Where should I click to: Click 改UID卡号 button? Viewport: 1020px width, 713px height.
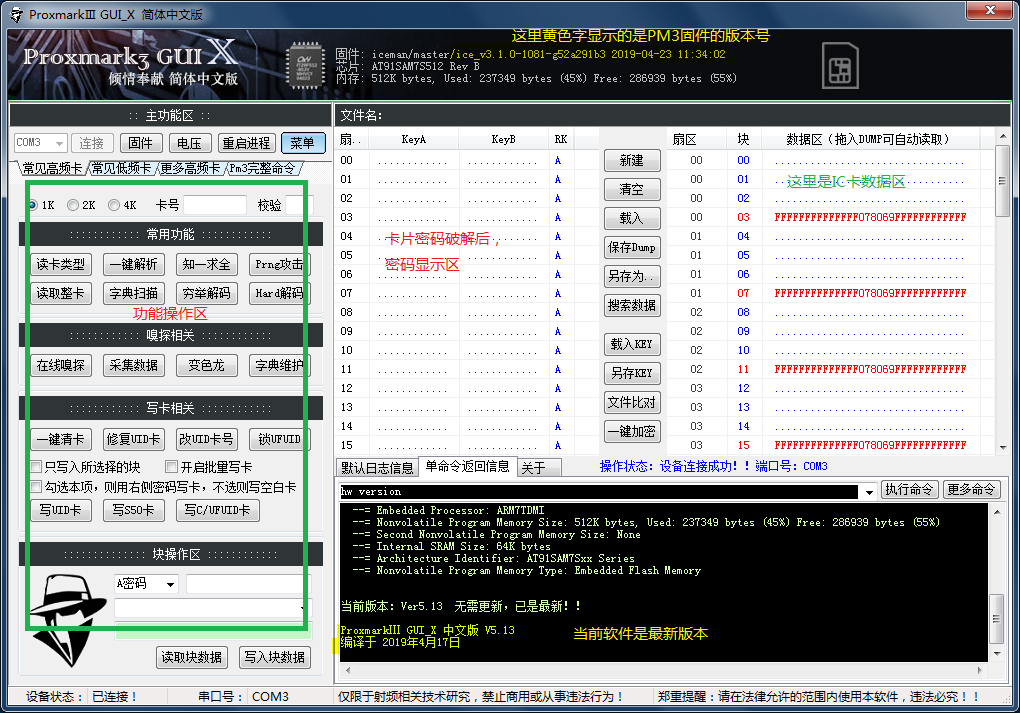tap(206, 439)
